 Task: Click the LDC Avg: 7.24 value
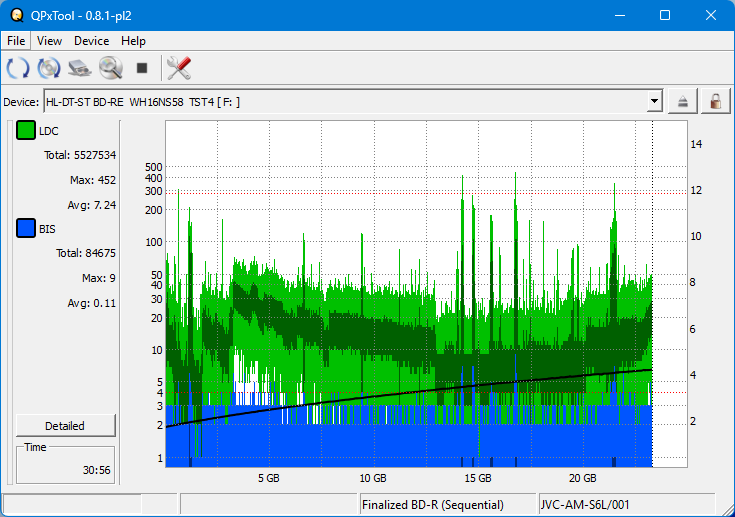click(x=92, y=205)
